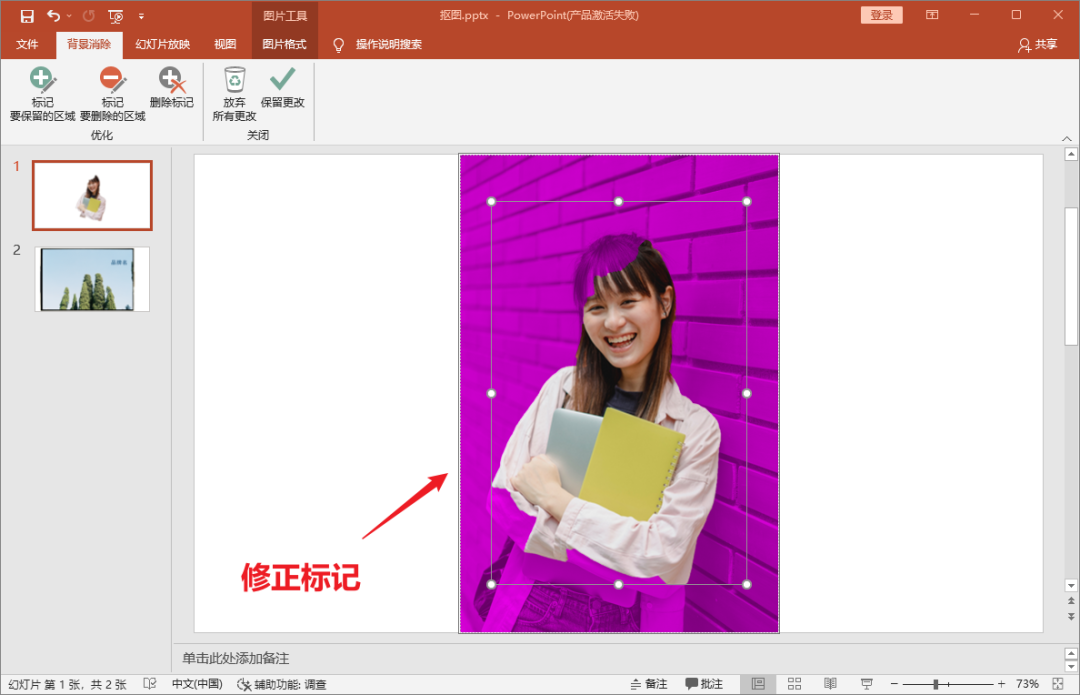Click fit slide to current window icon
Viewport: 1080px width, 695px height.
1058,684
